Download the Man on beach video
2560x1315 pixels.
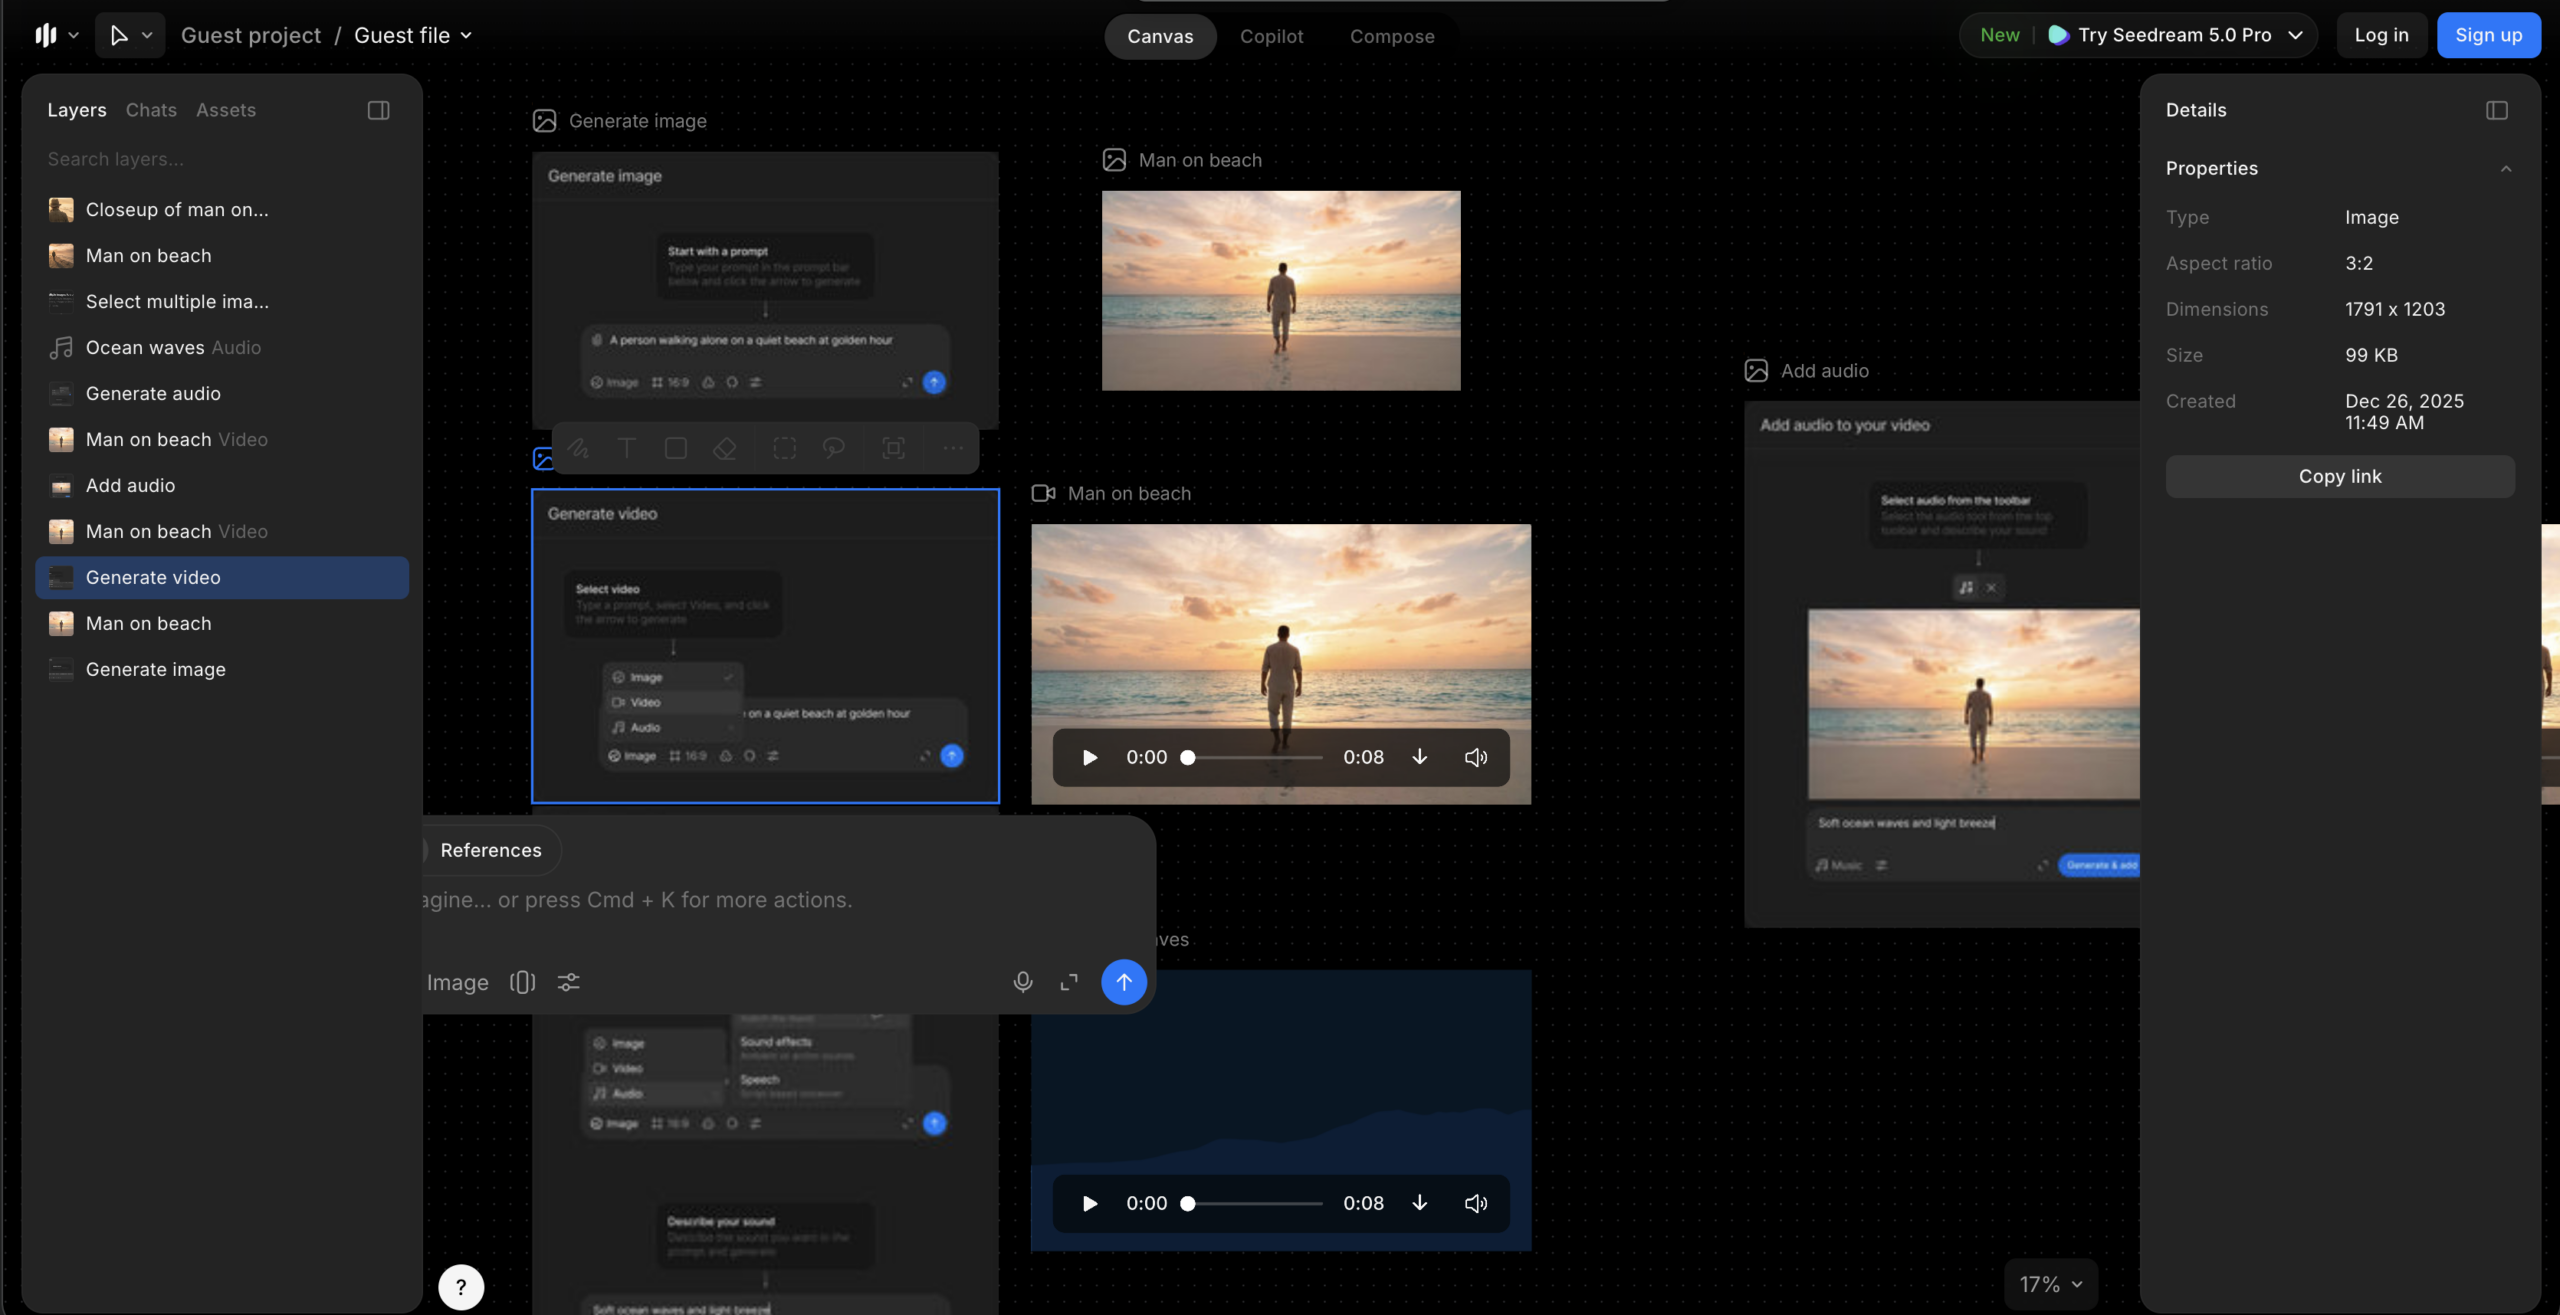pyautogui.click(x=1419, y=757)
